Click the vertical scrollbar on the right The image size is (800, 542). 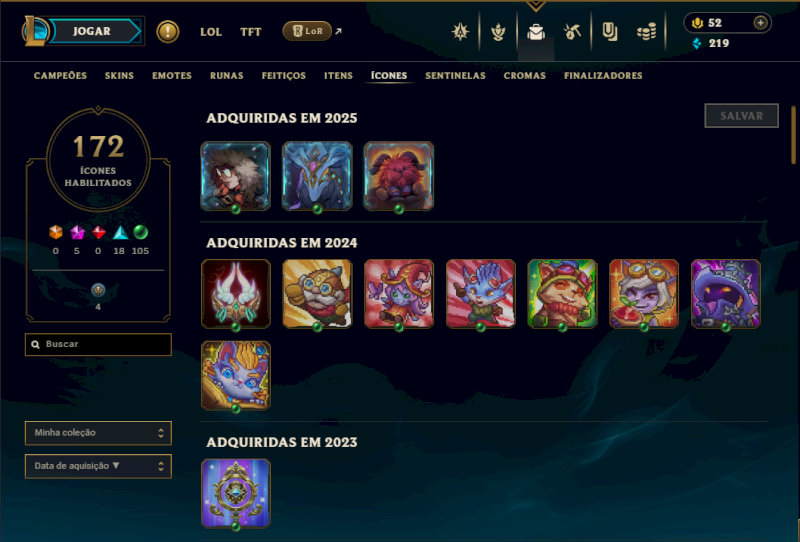[x=793, y=135]
